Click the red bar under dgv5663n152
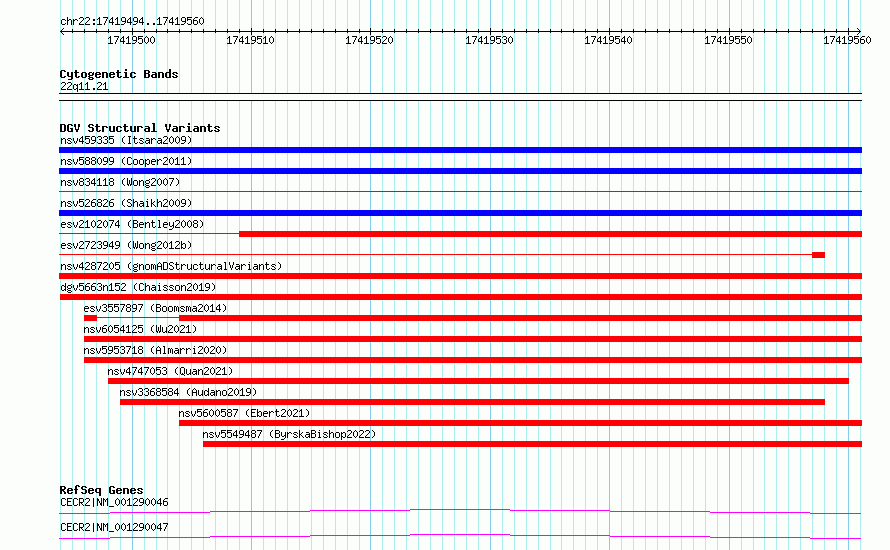890x550 pixels. pos(460,297)
